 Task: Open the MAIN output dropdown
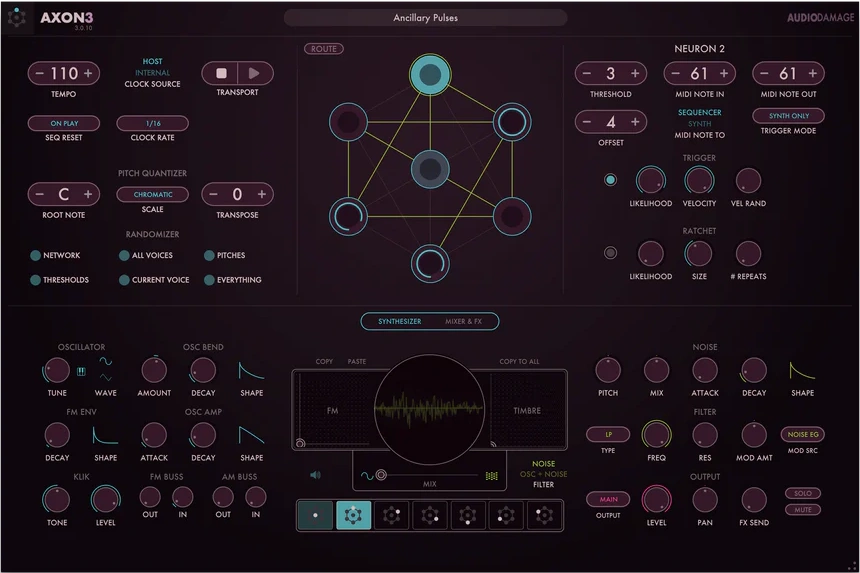608,500
